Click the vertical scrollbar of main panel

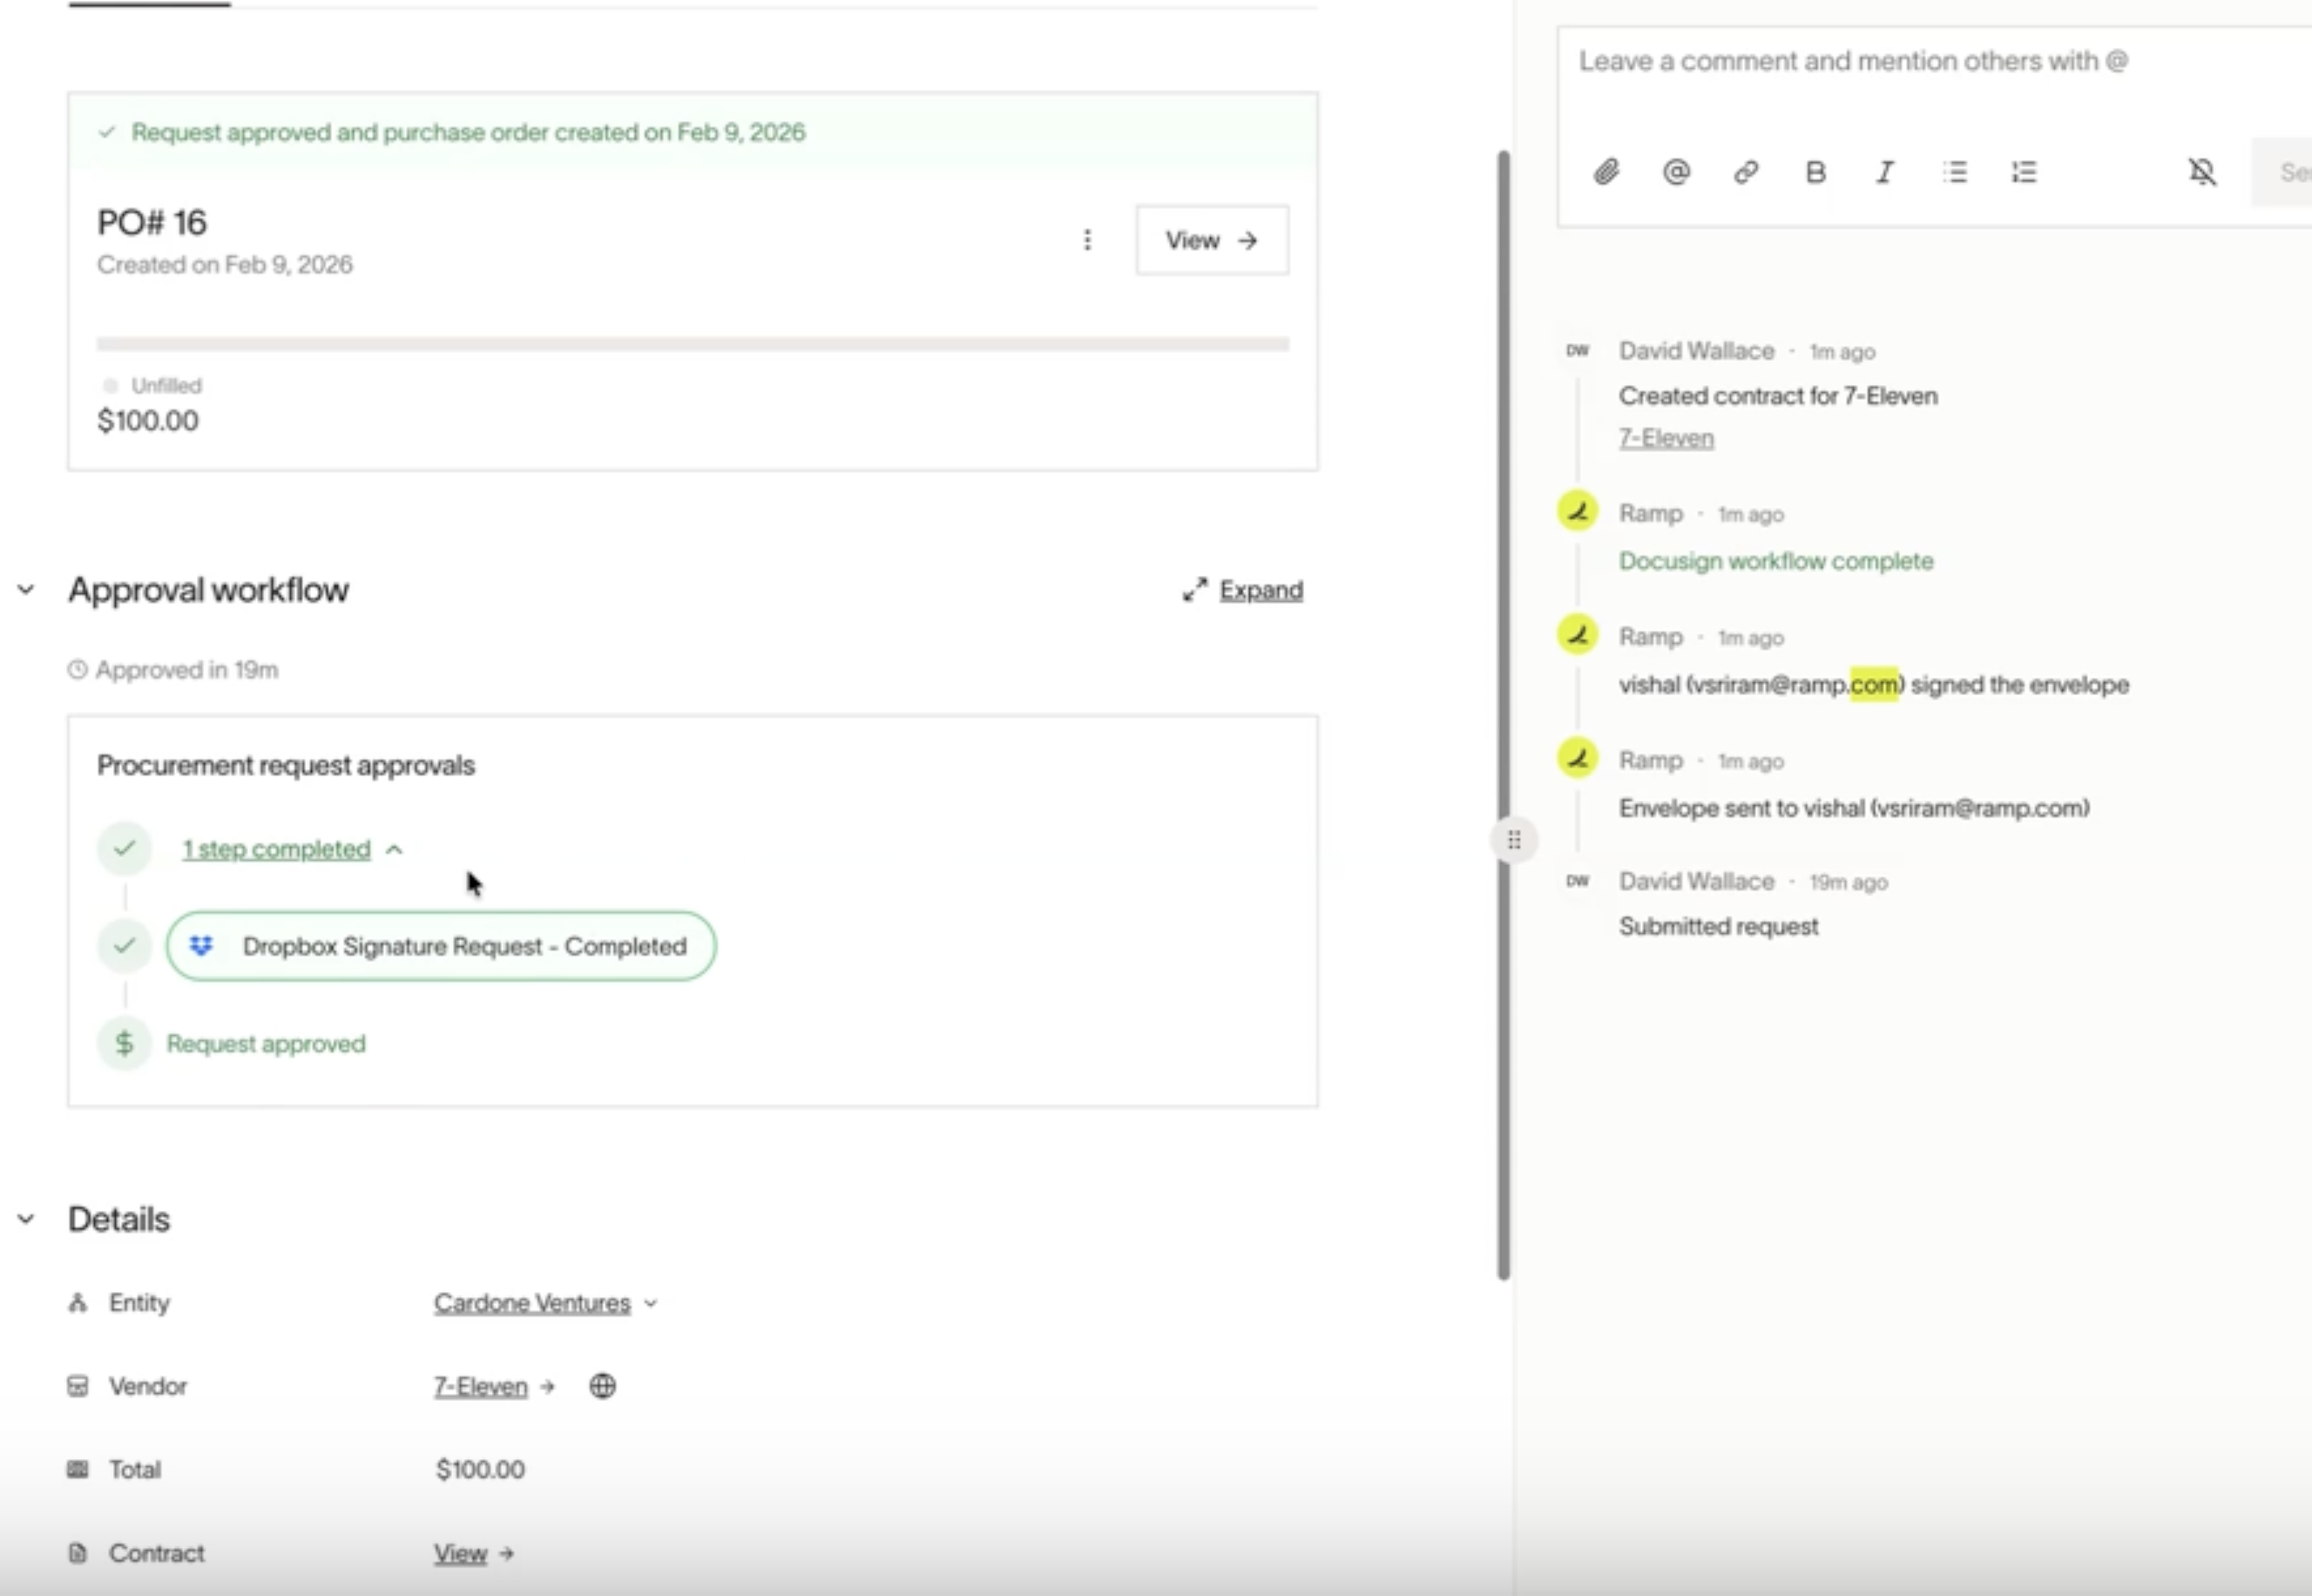(1503, 715)
